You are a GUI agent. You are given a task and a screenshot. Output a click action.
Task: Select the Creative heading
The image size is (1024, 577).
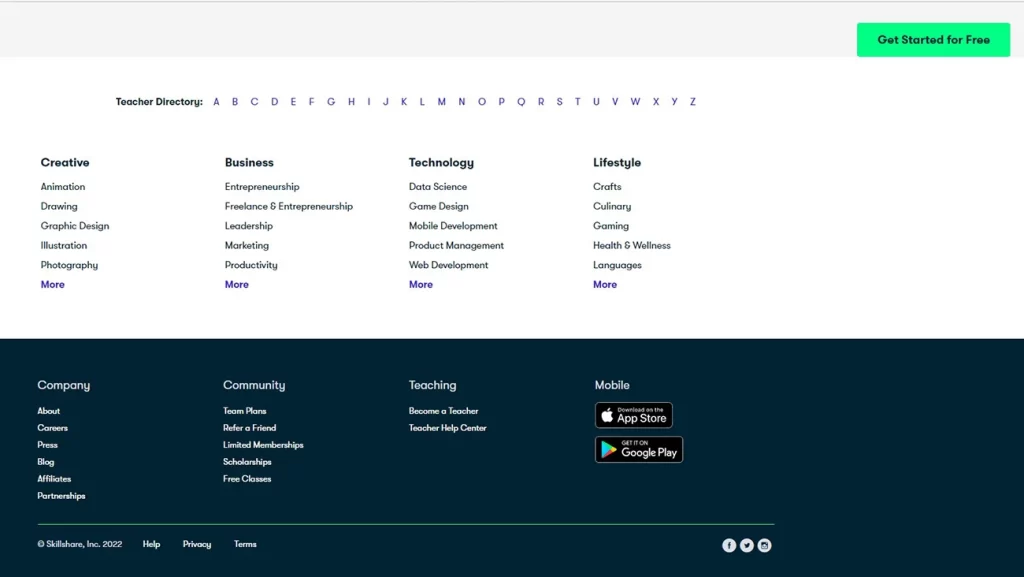point(65,163)
